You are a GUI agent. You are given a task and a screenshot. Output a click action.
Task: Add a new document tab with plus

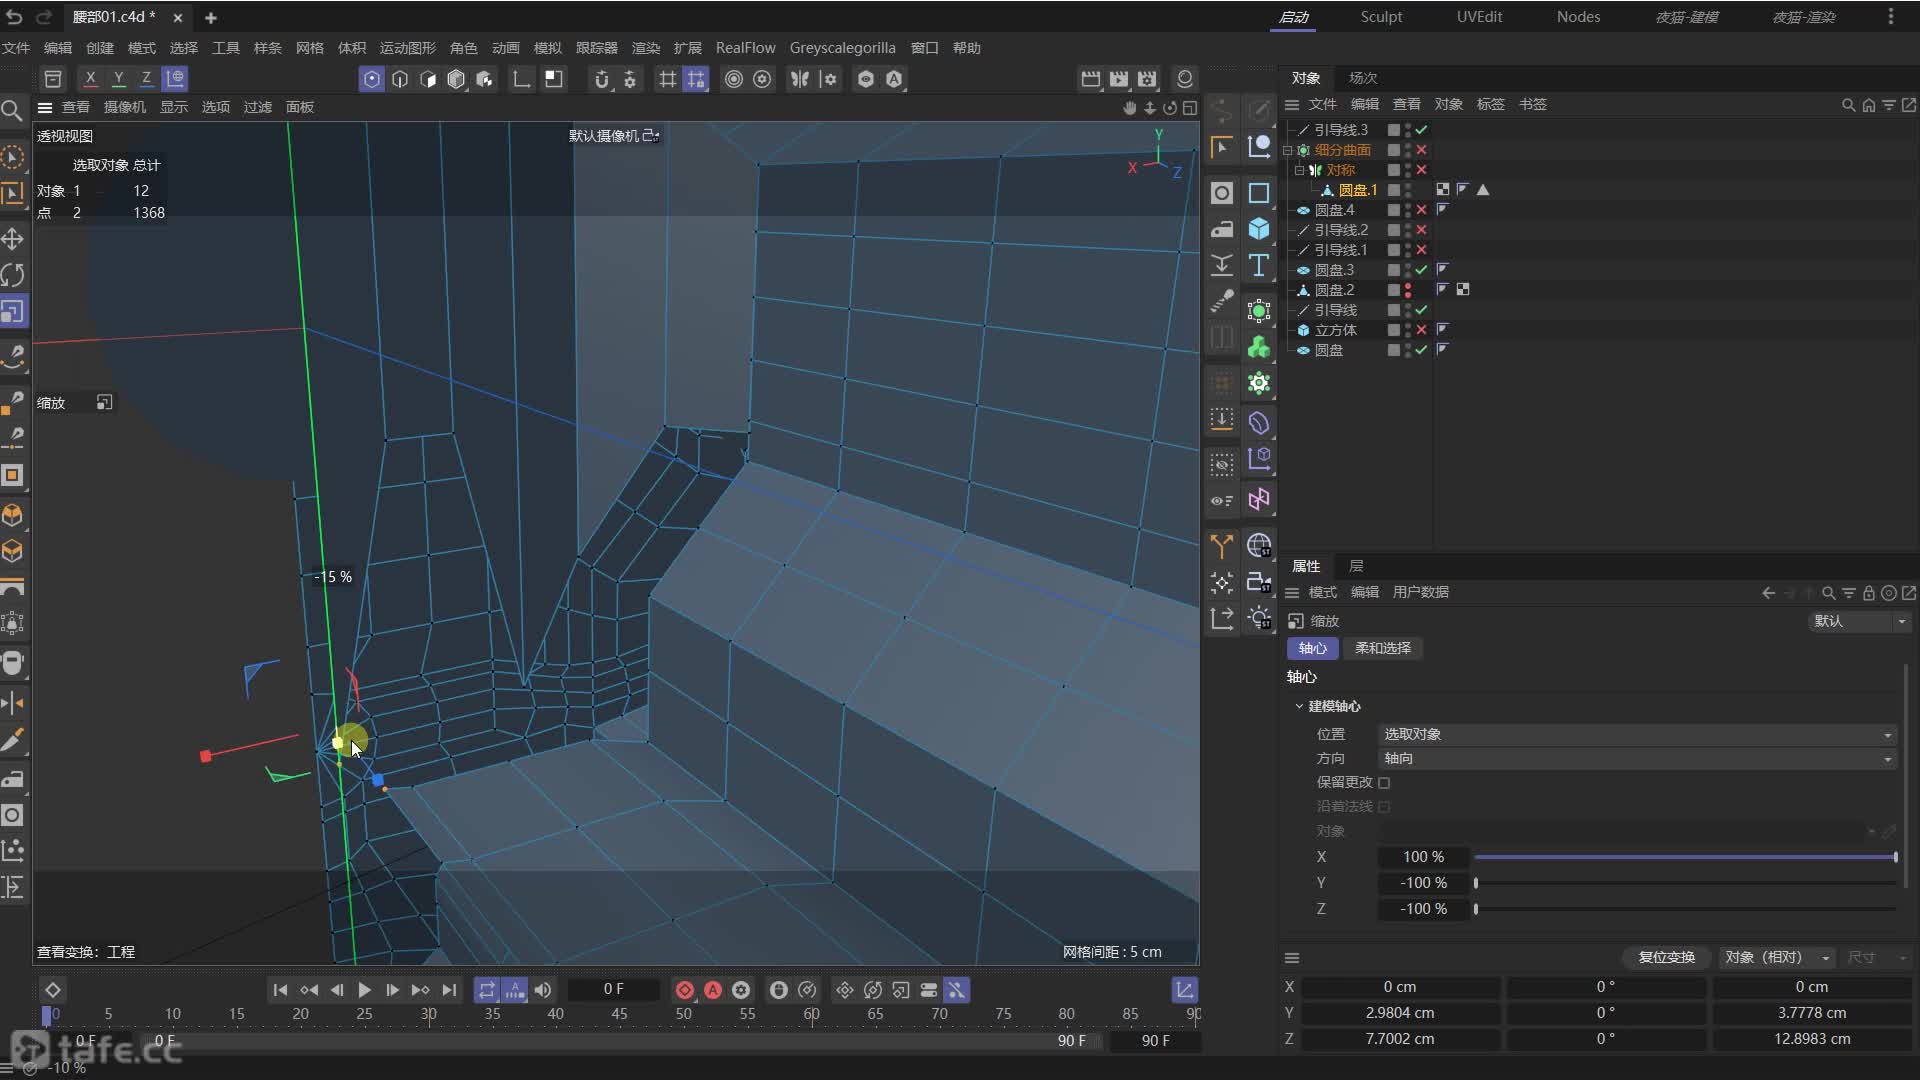coord(210,18)
